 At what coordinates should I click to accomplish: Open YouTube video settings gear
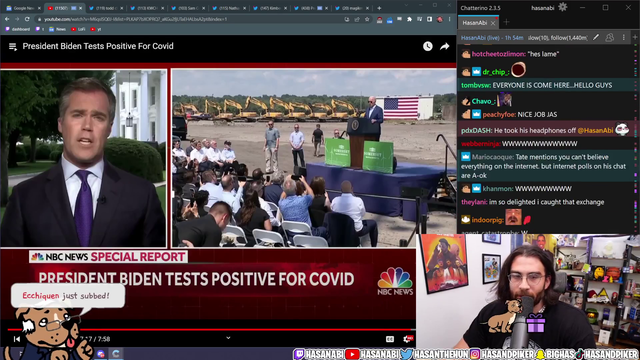pyautogui.click(x=407, y=339)
